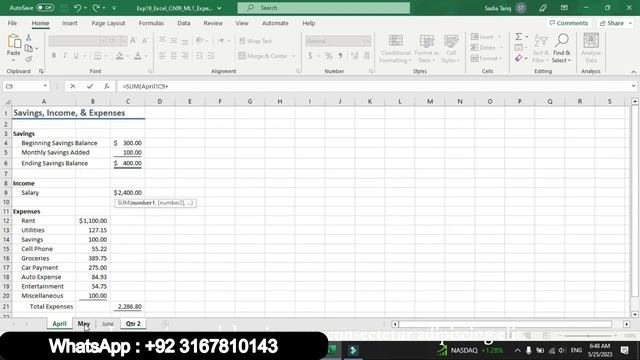Click the Borders icon
This screenshot has width=640, height=360.
98,56
